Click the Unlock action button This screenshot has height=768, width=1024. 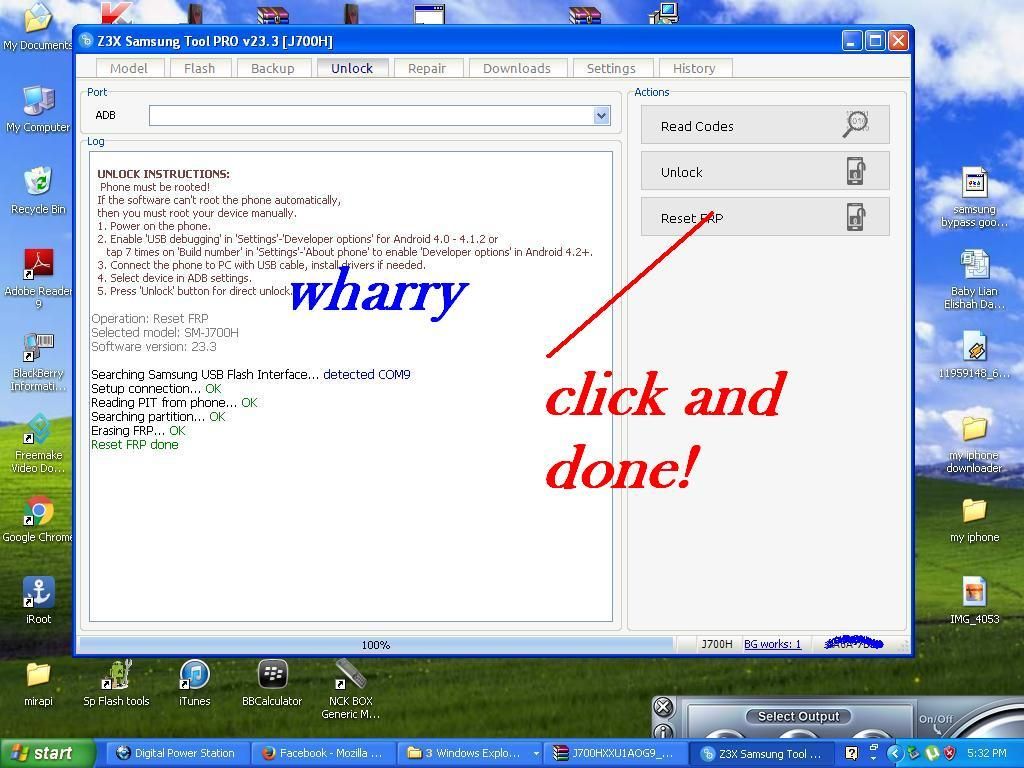pos(764,172)
